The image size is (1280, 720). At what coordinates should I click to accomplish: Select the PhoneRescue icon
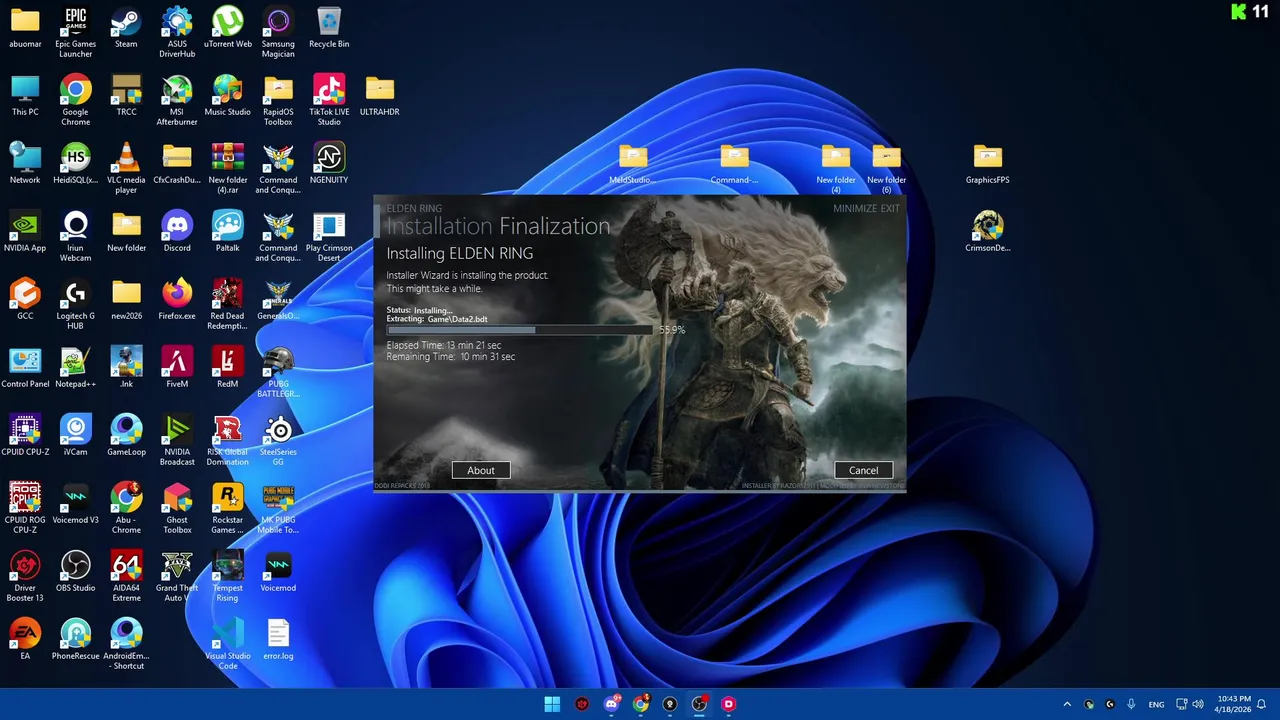75,640
